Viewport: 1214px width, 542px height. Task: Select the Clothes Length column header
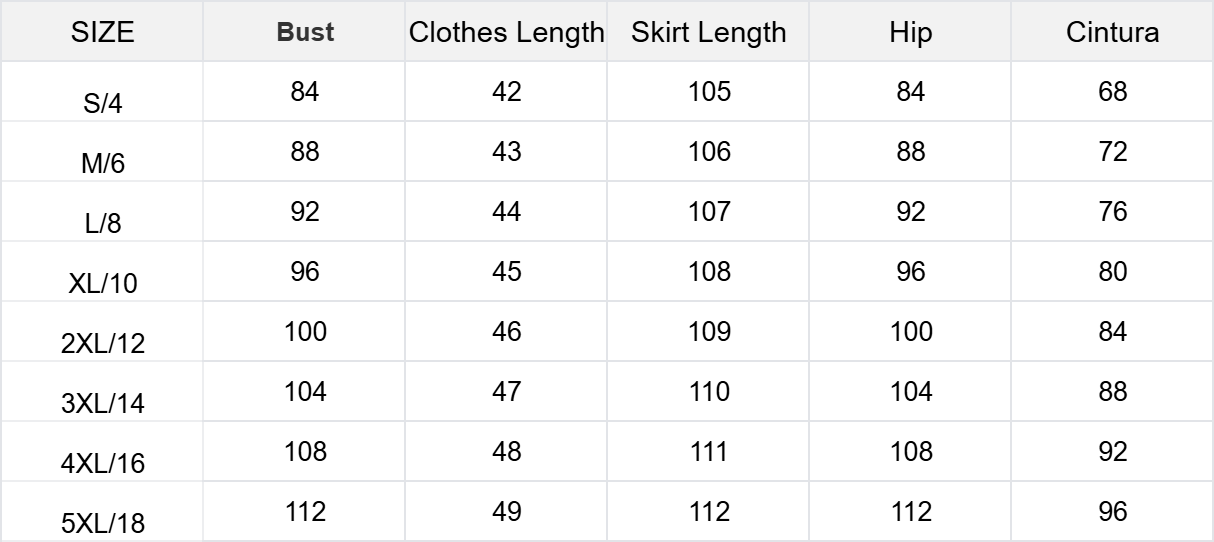coord(507,32)
